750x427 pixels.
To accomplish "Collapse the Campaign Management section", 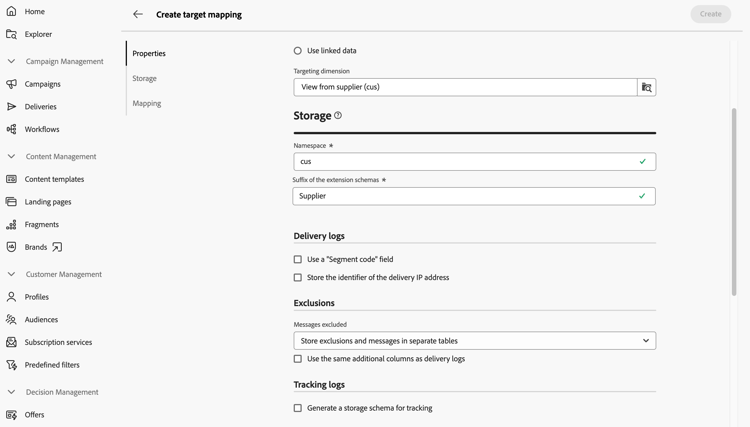I will coord(11,61).
